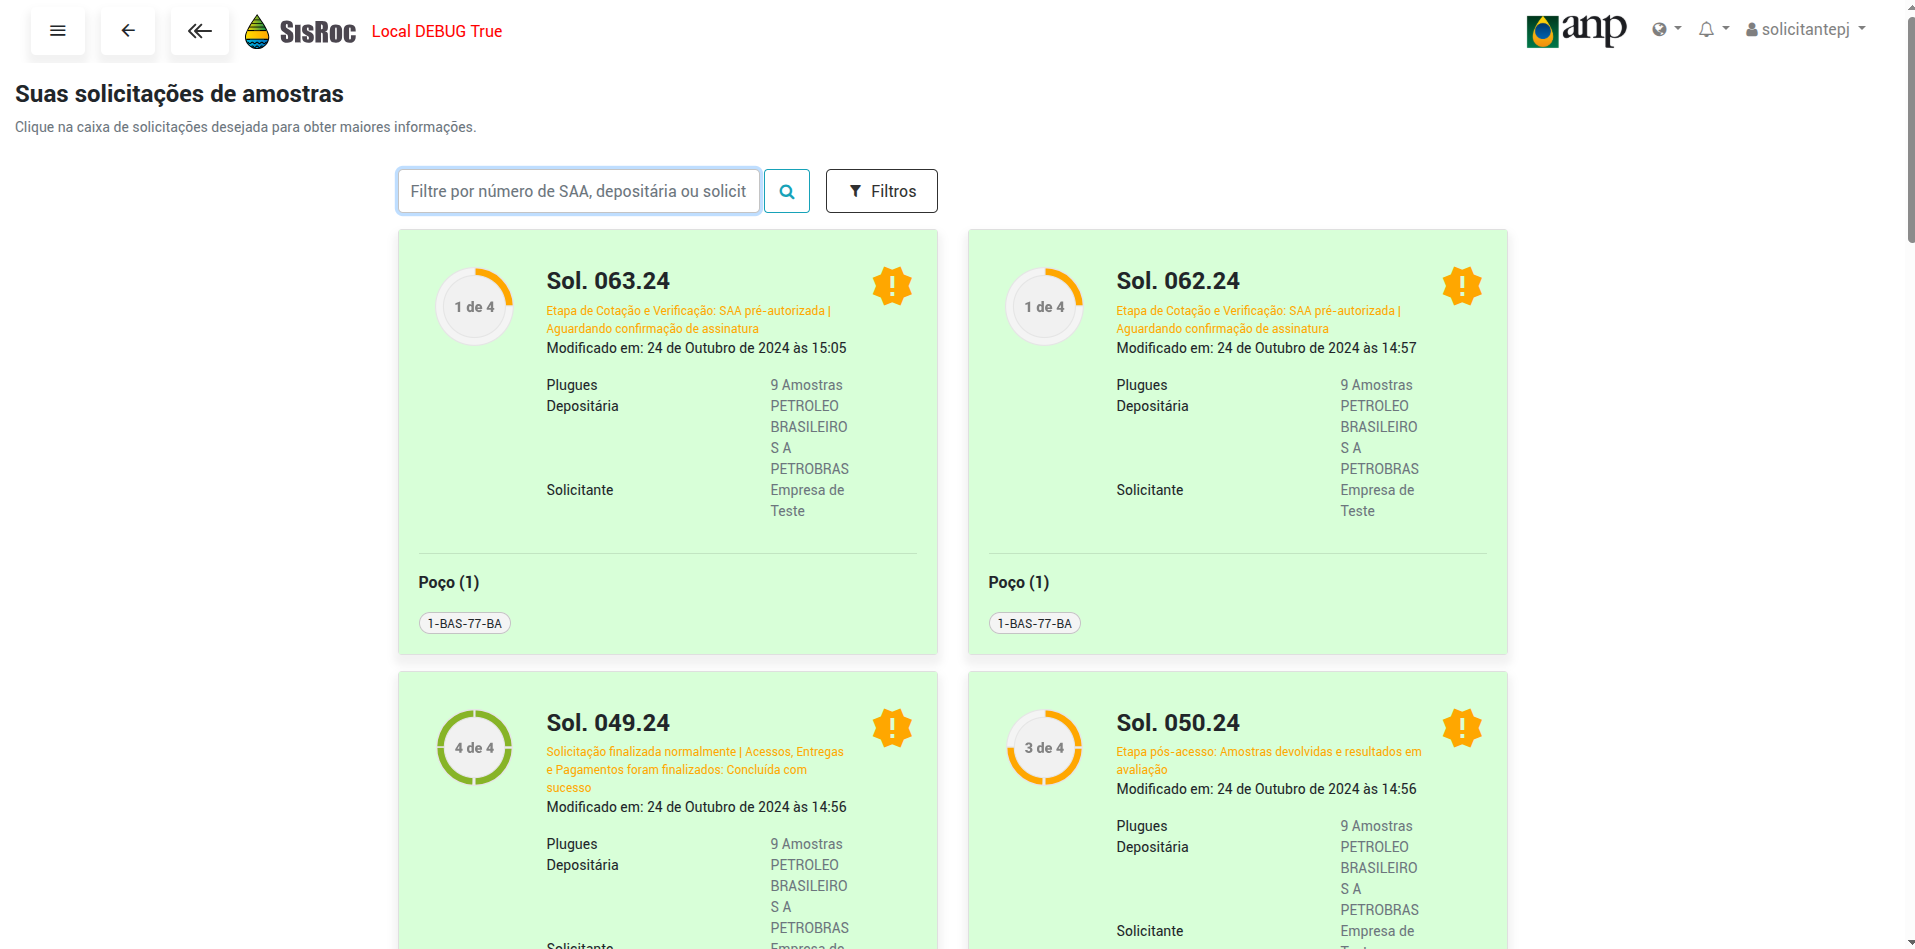Screen dimensions: 1915x949
Task: Click the double back arrow button
Action: click(200, 31)
